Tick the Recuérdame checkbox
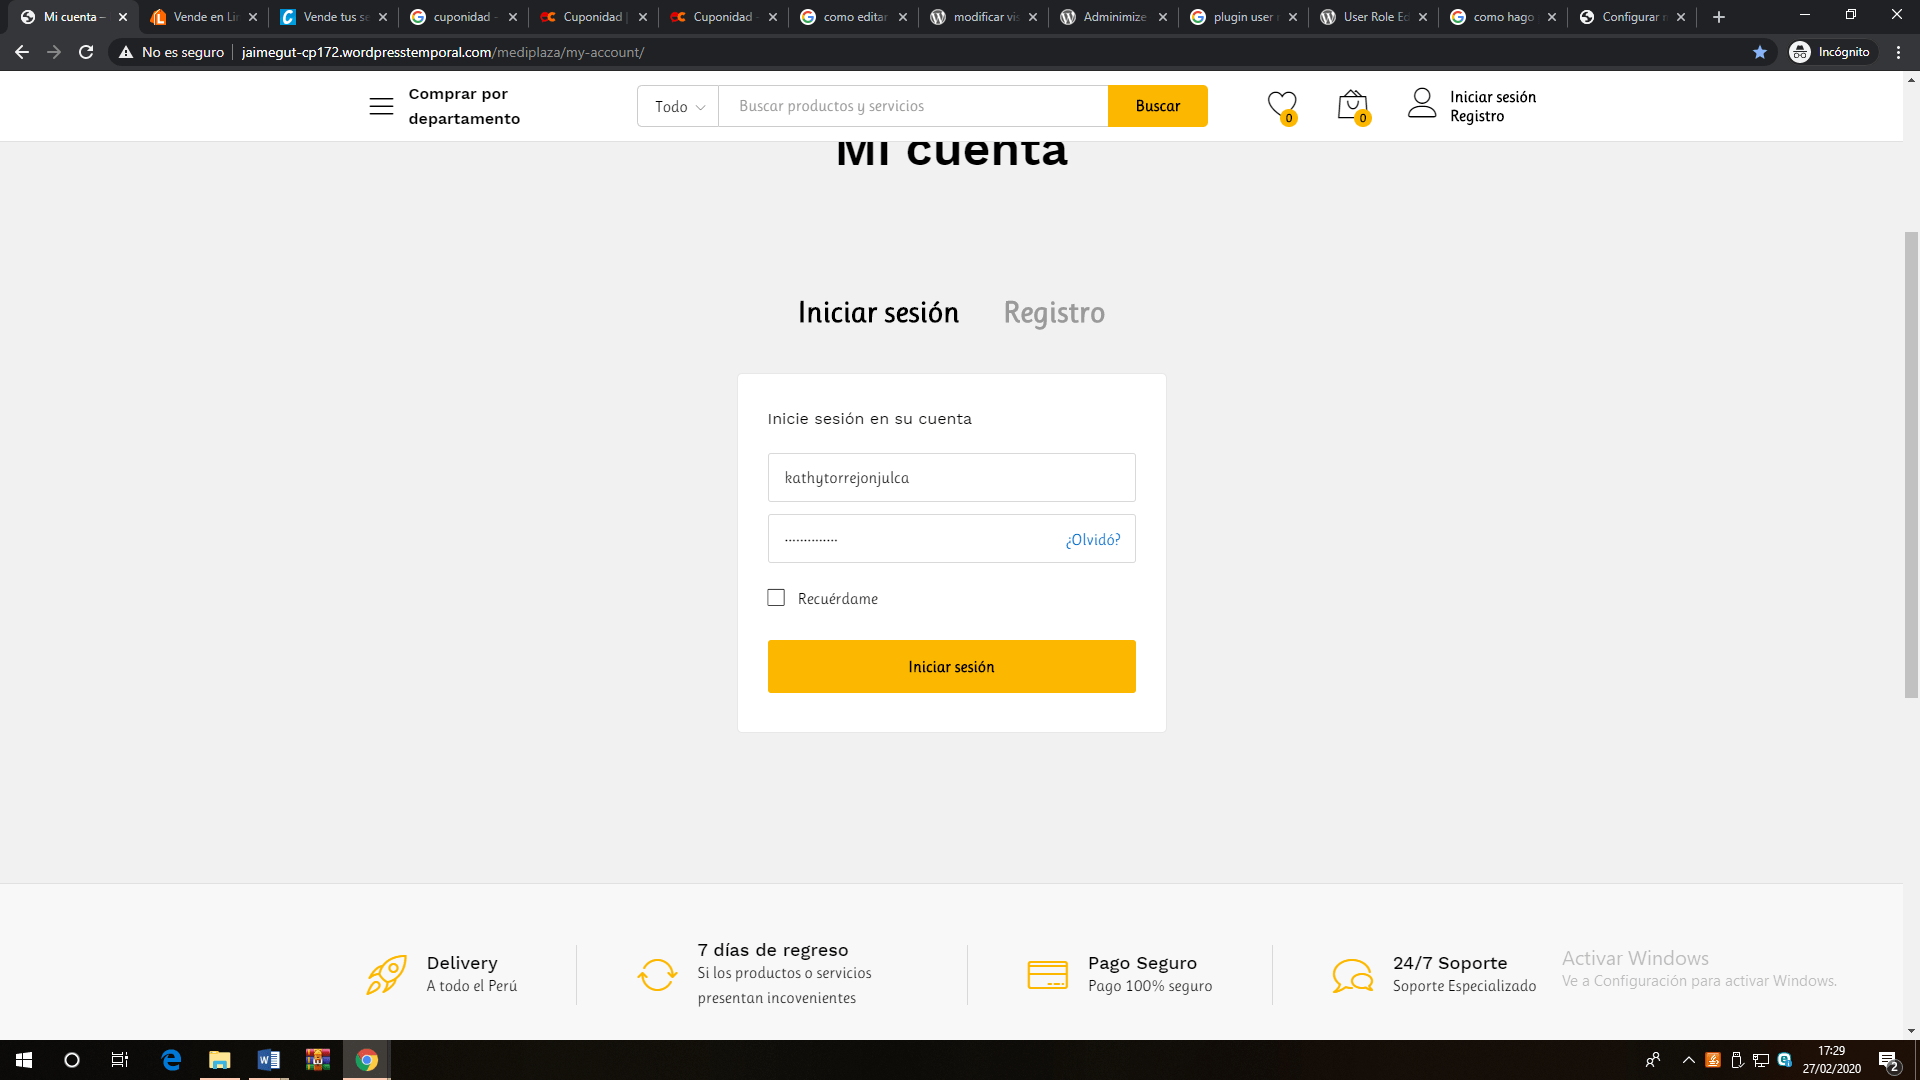The image size is (1920, 1080). (776, 598)
